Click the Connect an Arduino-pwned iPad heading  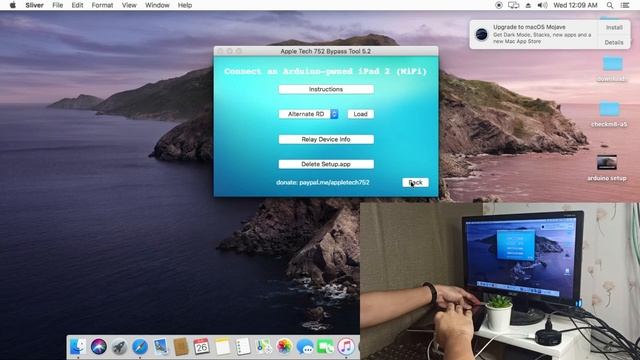point(325,71)
